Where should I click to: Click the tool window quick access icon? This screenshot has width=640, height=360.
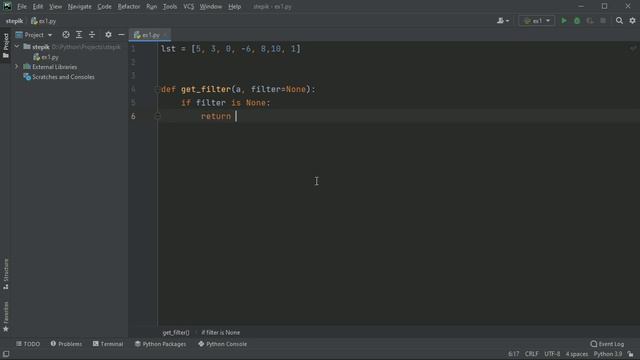pyautogui.click(x=6, y=354)
